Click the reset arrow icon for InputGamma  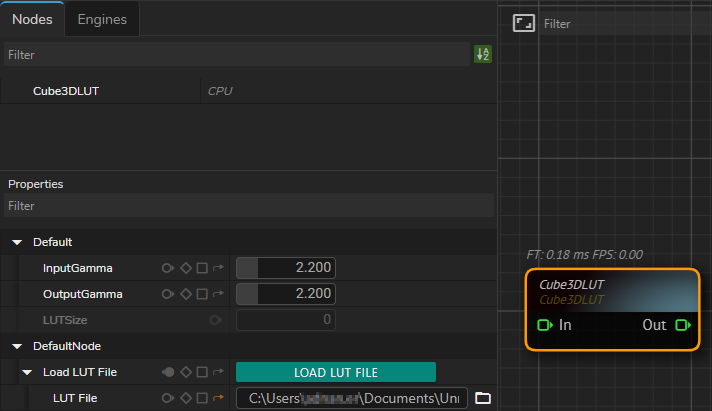pyautogui.click(x=218, y=268)
